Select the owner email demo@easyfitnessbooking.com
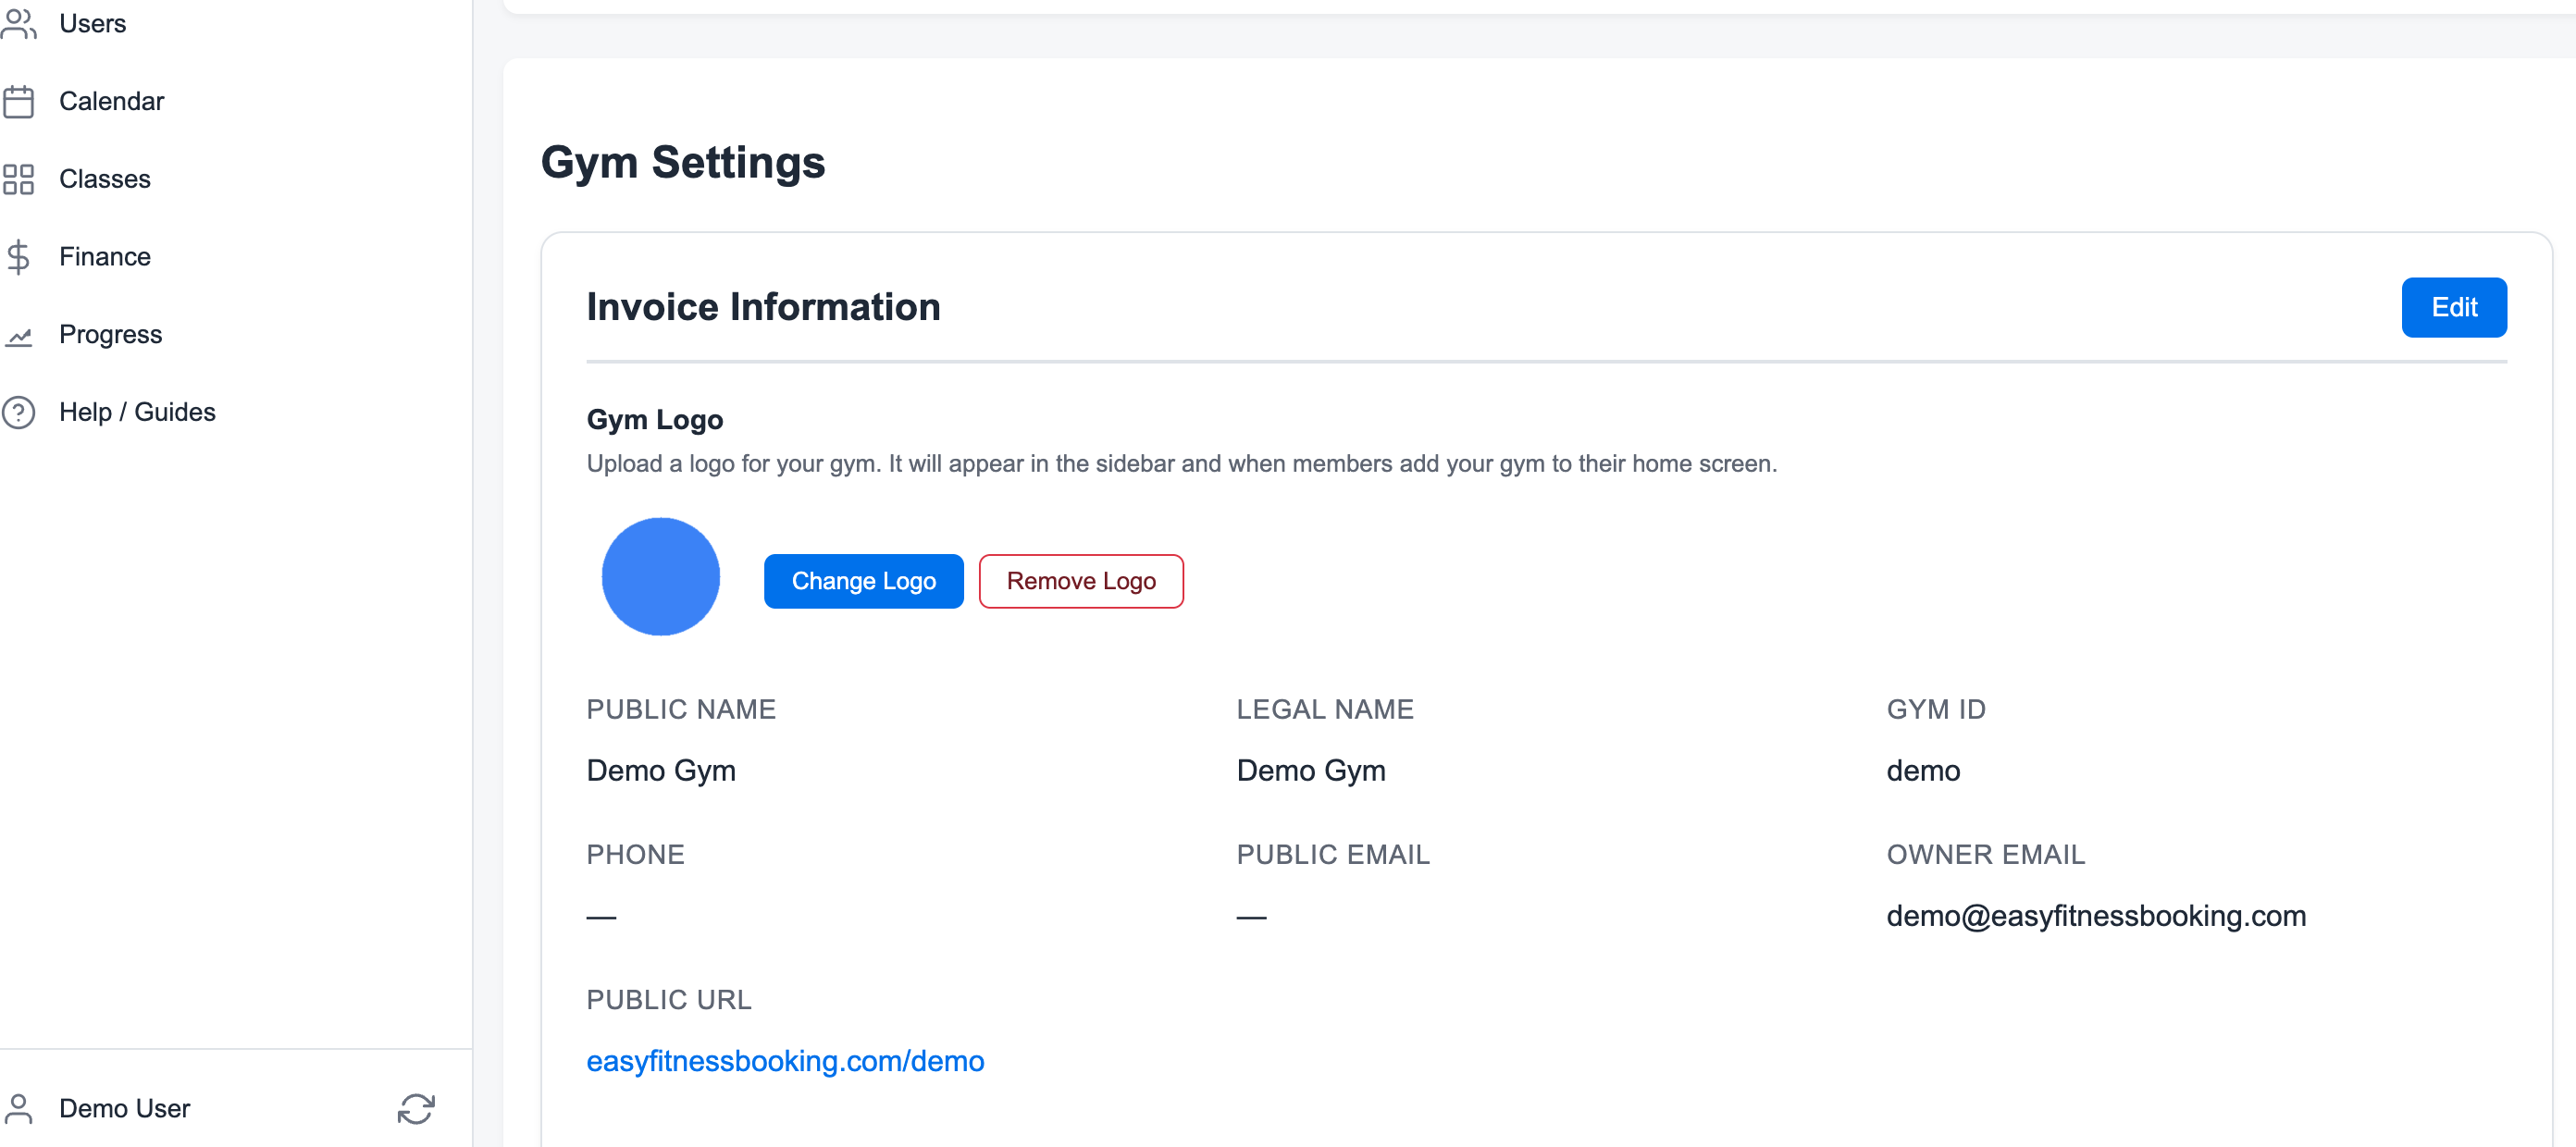 pyautogui.click(x=2096, y=916)
